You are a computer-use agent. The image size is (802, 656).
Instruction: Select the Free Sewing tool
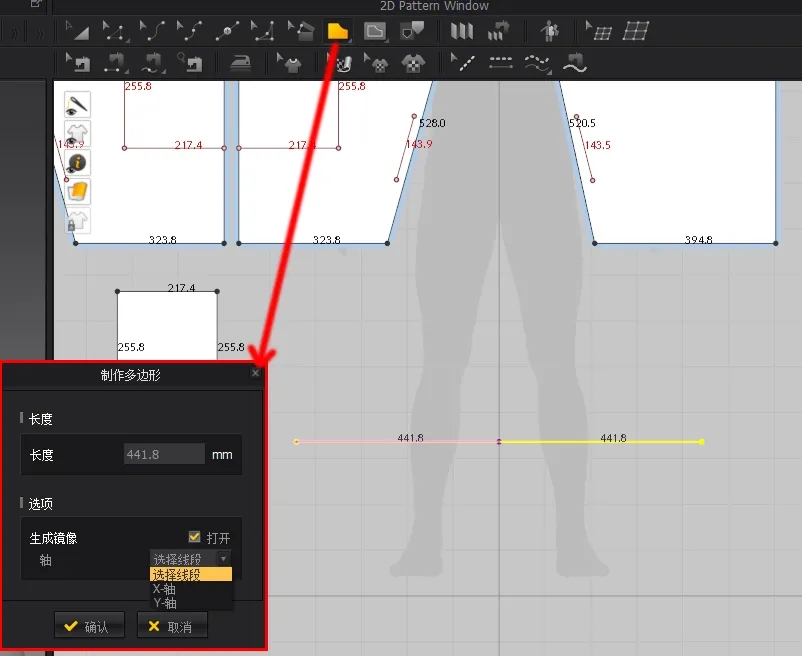[x=152, y=63]
